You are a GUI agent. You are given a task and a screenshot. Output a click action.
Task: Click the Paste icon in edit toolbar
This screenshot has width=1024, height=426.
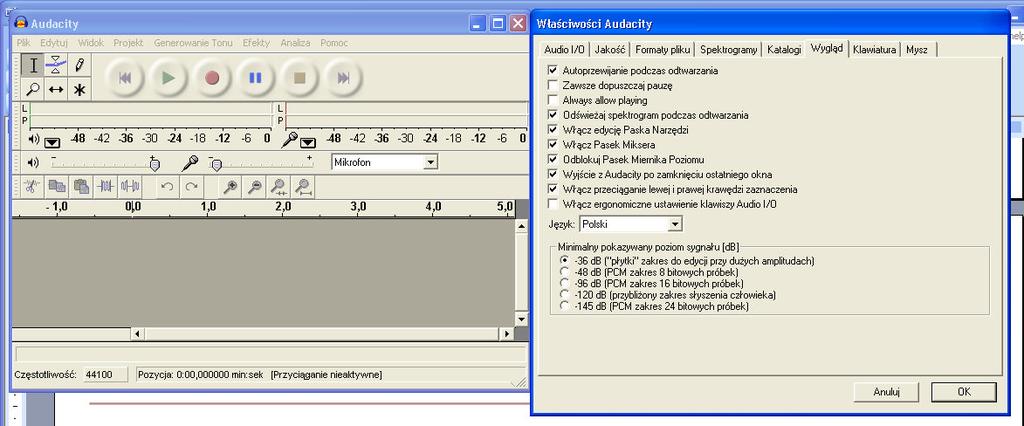[x=81, y=187]
